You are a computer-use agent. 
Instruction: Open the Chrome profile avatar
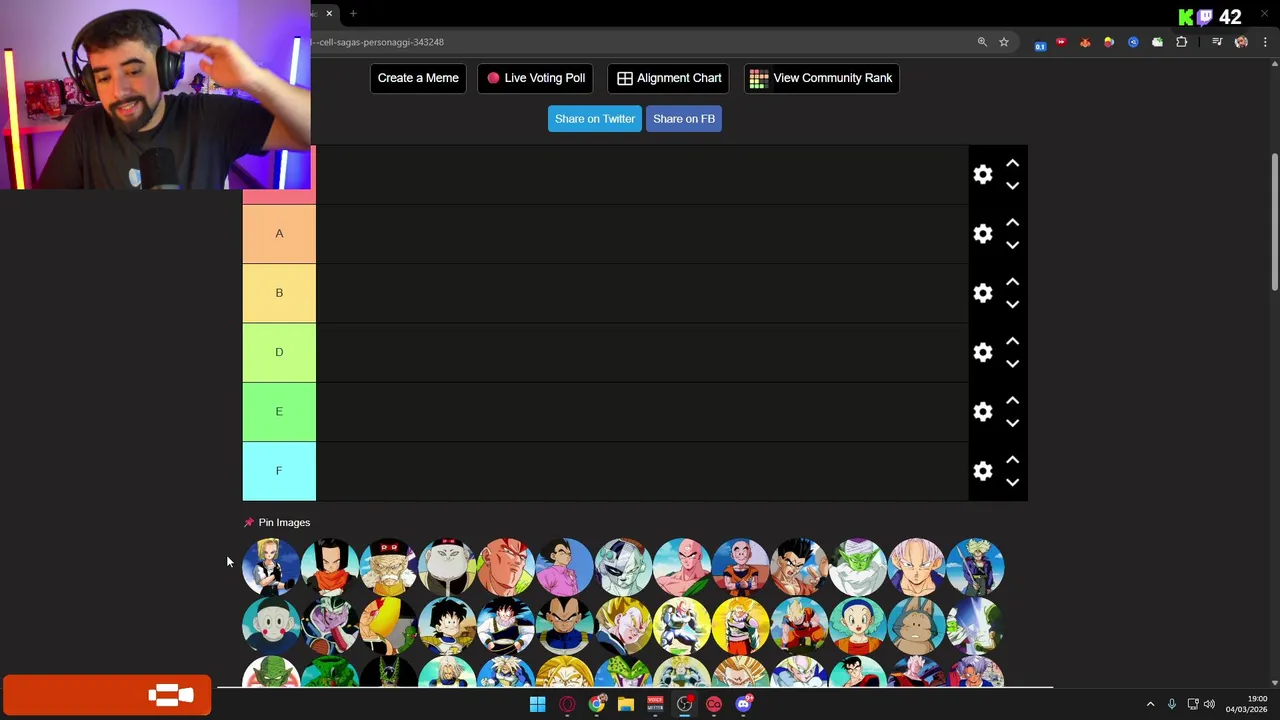[1241, 42]
